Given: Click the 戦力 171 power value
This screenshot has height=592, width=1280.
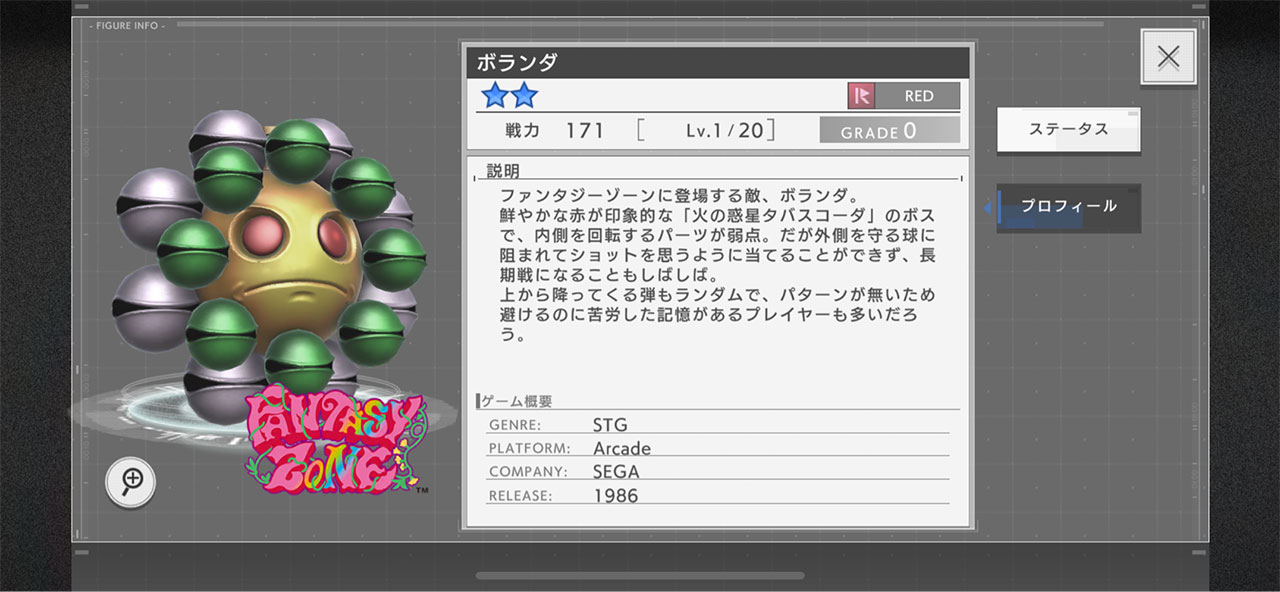Looking at the screenshot, I should [x=556, y=130].
